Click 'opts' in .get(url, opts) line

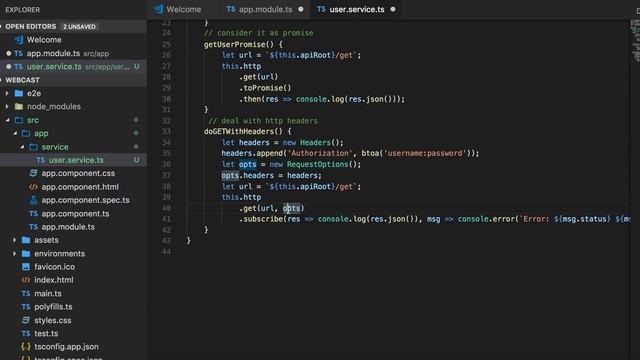291,208
